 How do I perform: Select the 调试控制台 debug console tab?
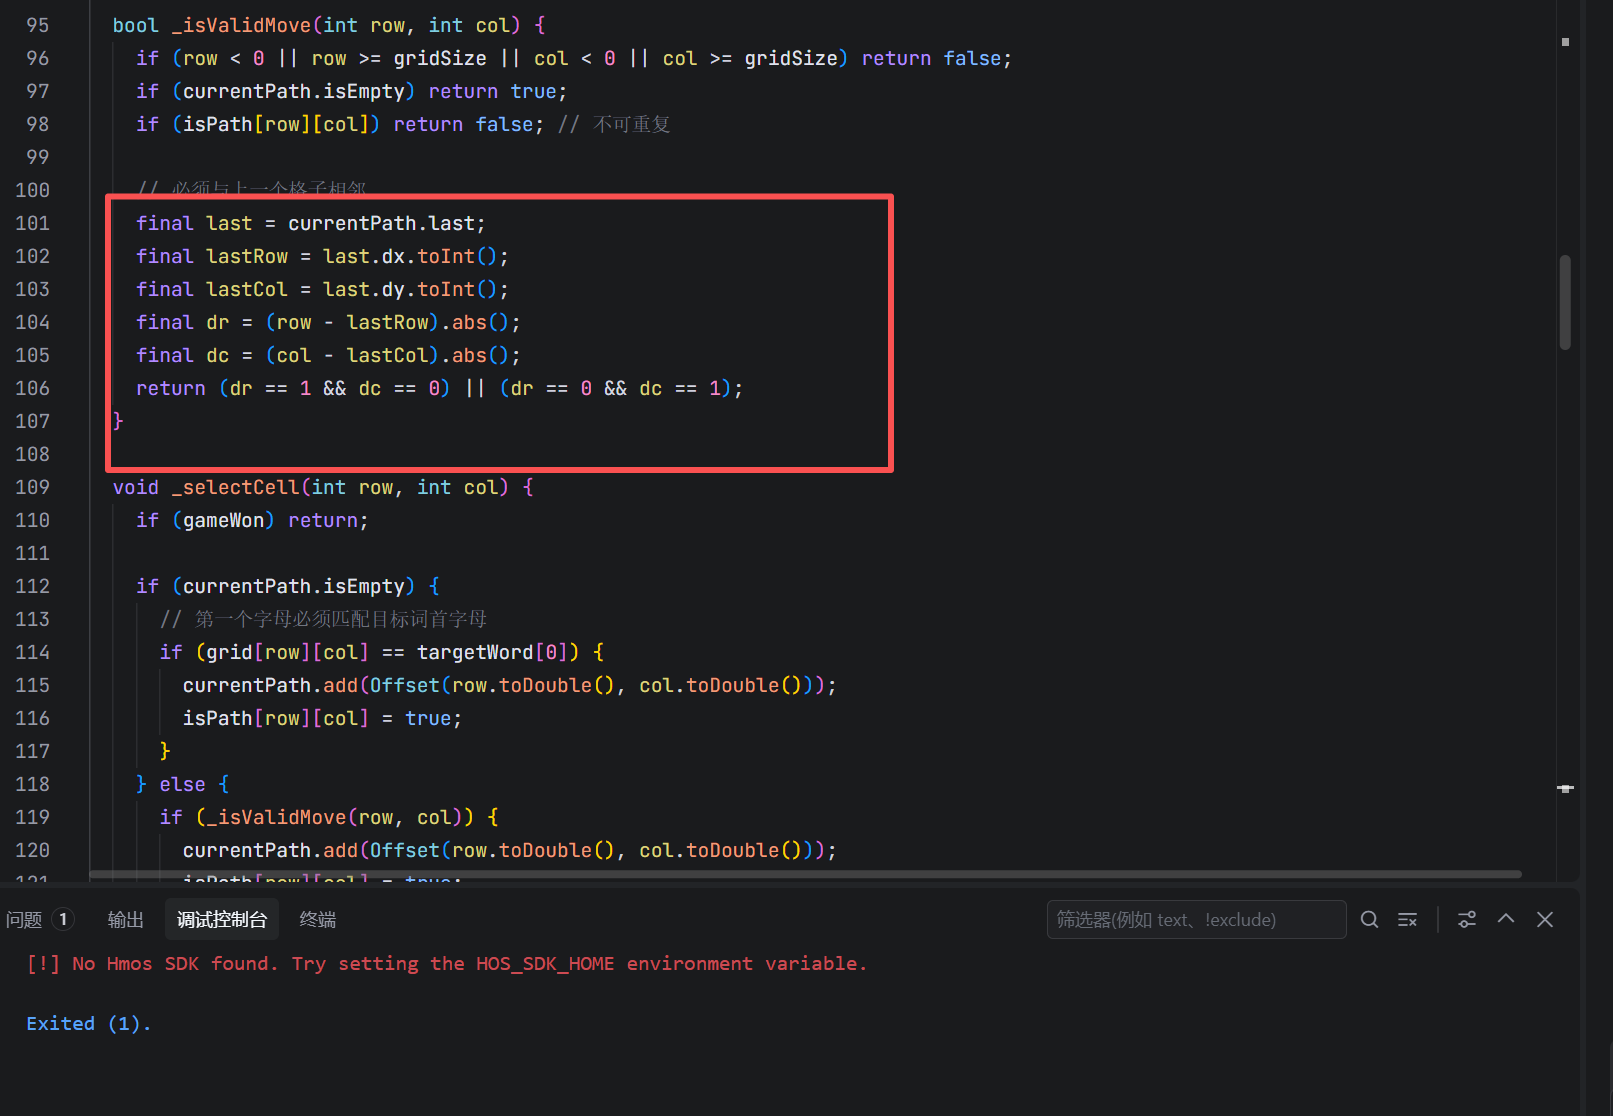click(x=222, y=919)
